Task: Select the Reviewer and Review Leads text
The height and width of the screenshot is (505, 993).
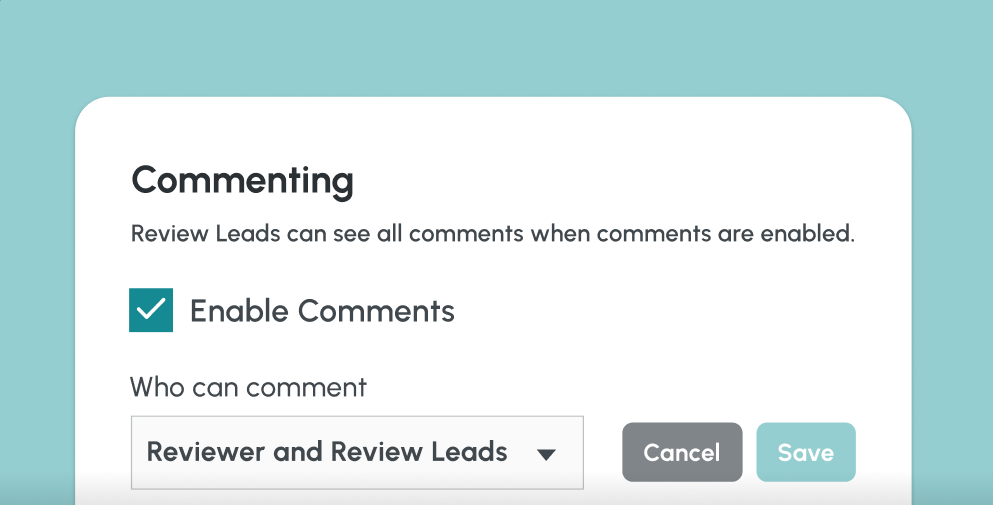Action: point(327,452)
